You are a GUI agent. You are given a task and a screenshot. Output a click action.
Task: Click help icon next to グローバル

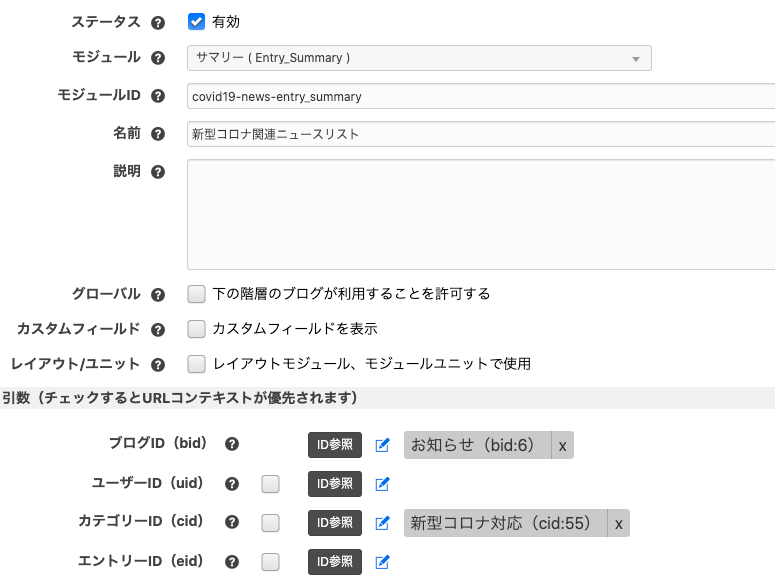tap(157, 294)
